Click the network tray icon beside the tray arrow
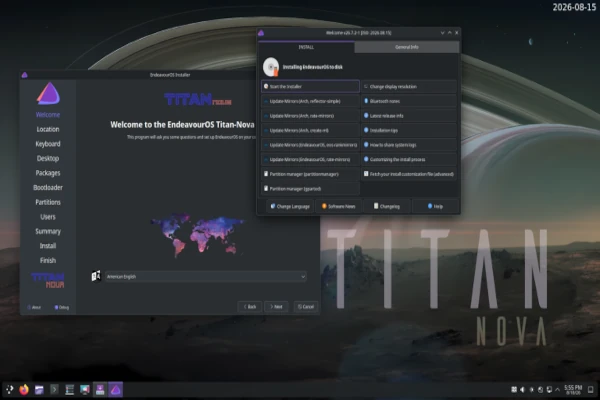This screenshot has width=600, height=400. click(x=549, y=390)
